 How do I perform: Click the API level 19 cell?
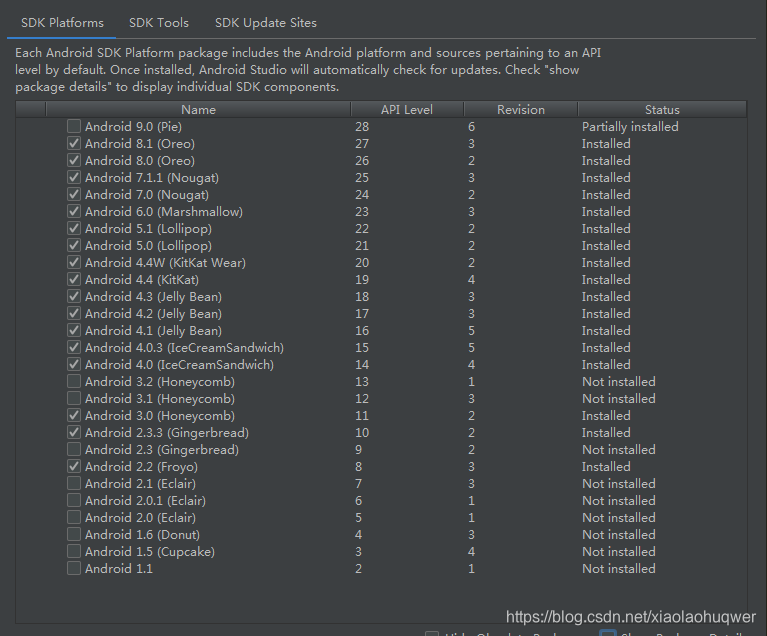point(362,280)
